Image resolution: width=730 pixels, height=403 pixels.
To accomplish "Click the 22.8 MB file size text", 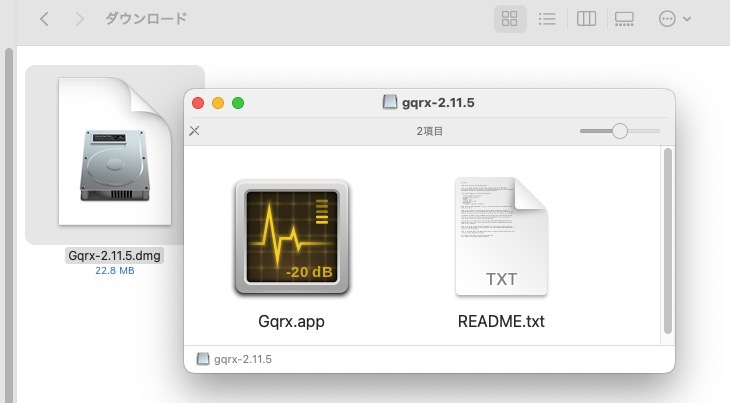I will (115, 270).
